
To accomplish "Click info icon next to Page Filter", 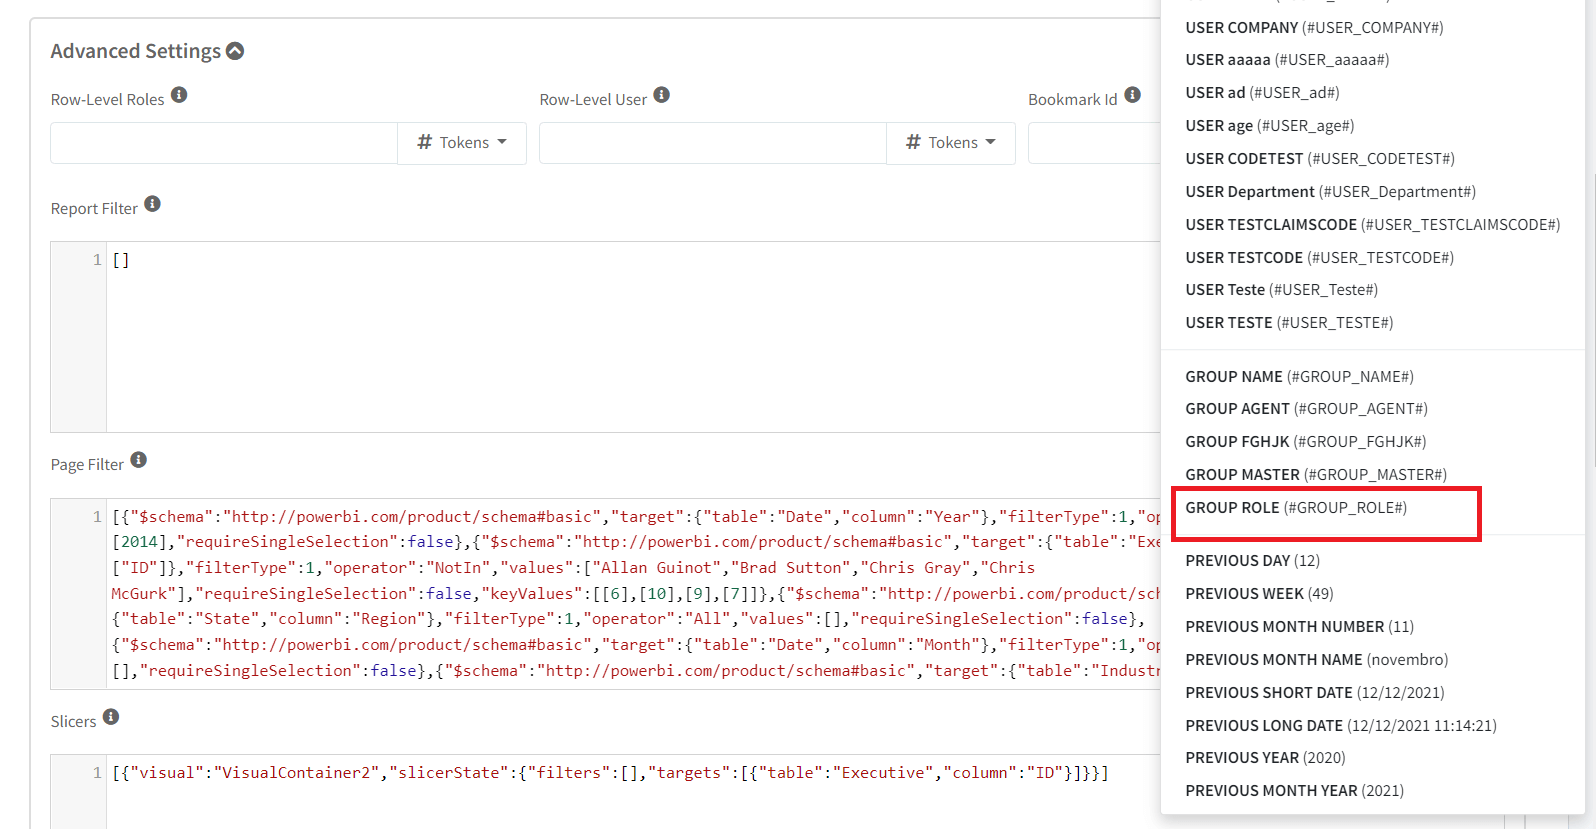I will [139, 460].
